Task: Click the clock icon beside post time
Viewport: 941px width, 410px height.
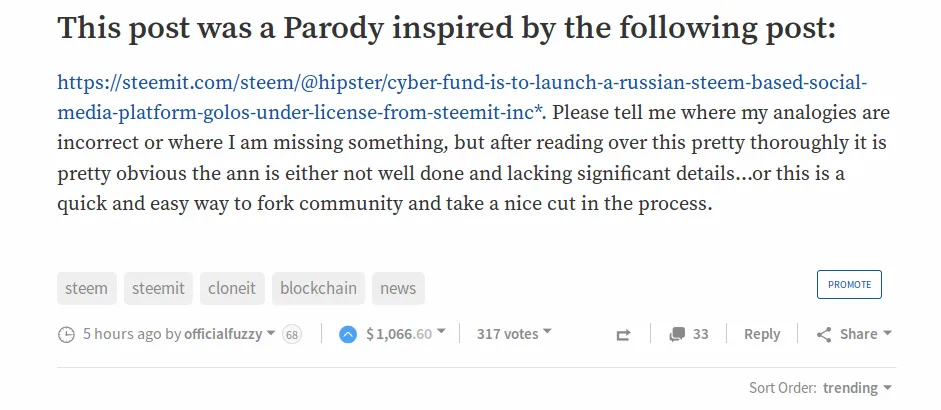Action: click(67, 334)
